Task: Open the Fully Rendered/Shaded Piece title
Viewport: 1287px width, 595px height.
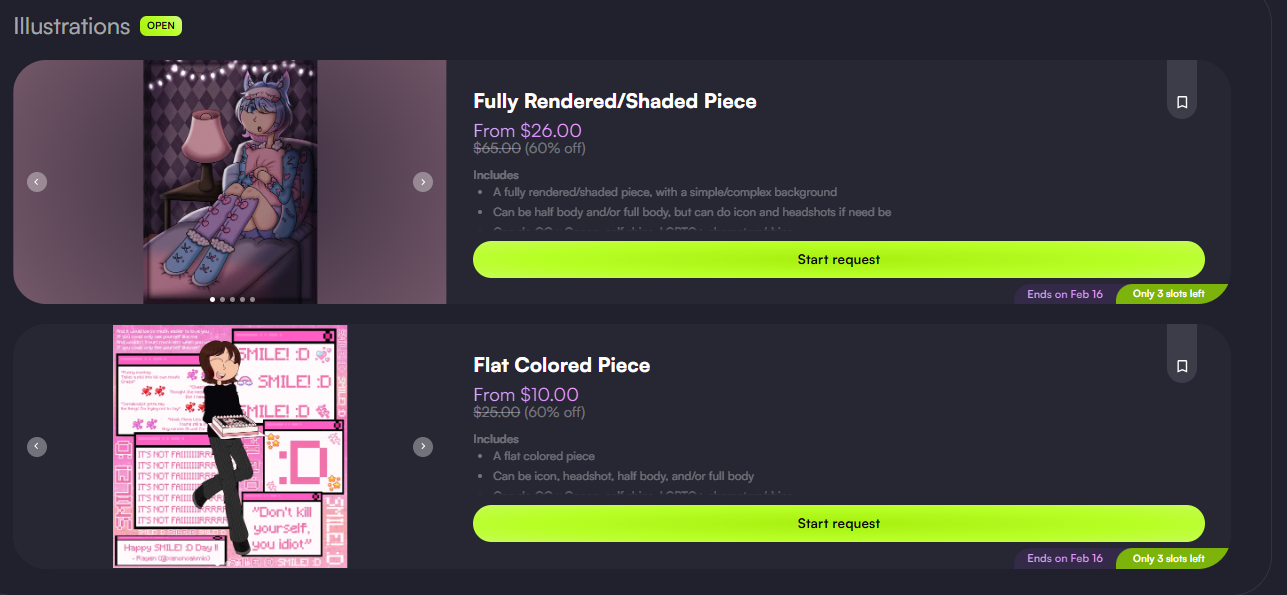Action: point(614,101)
